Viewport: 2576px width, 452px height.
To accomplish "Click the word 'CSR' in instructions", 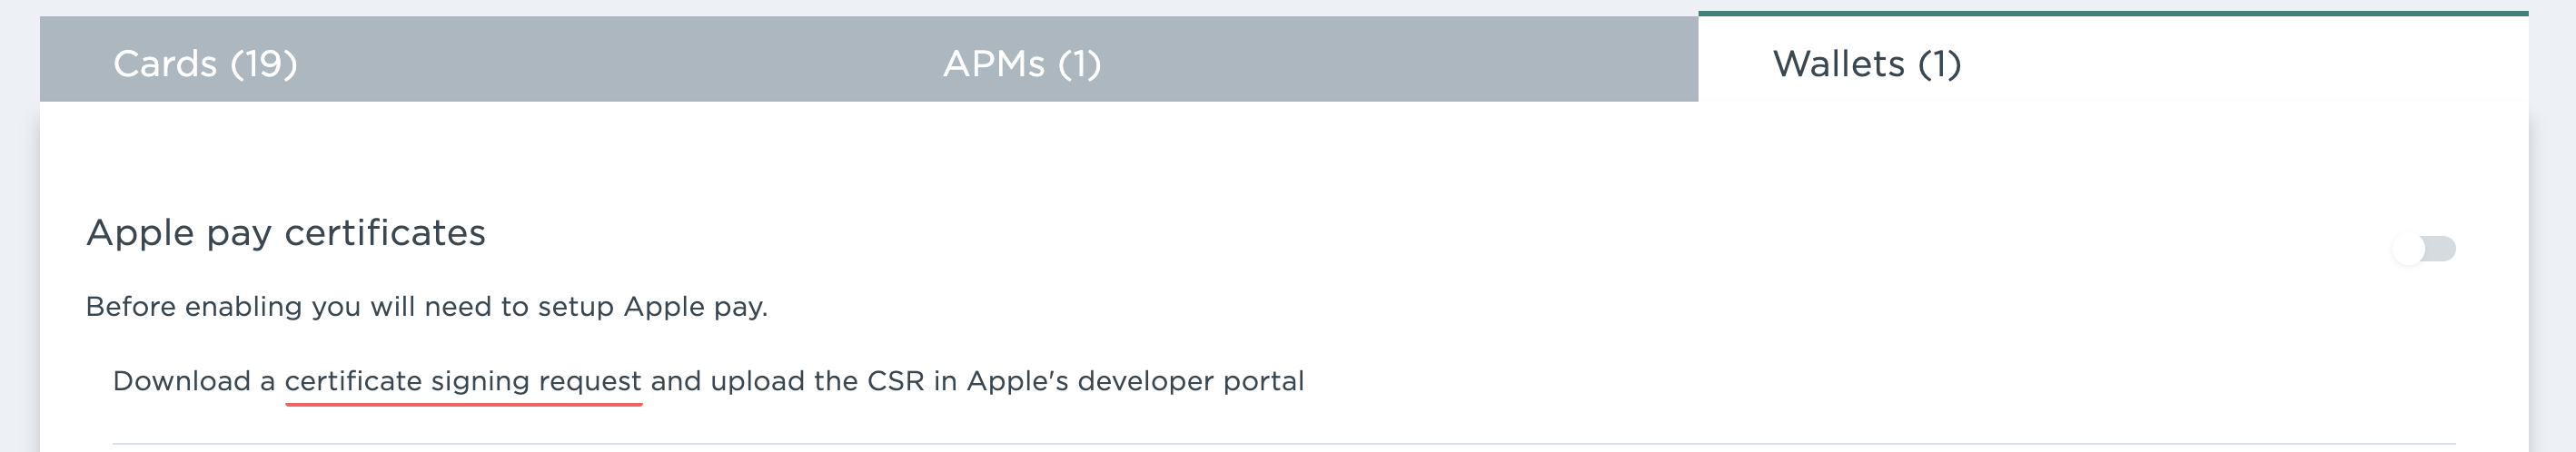I will coord(895,381).
